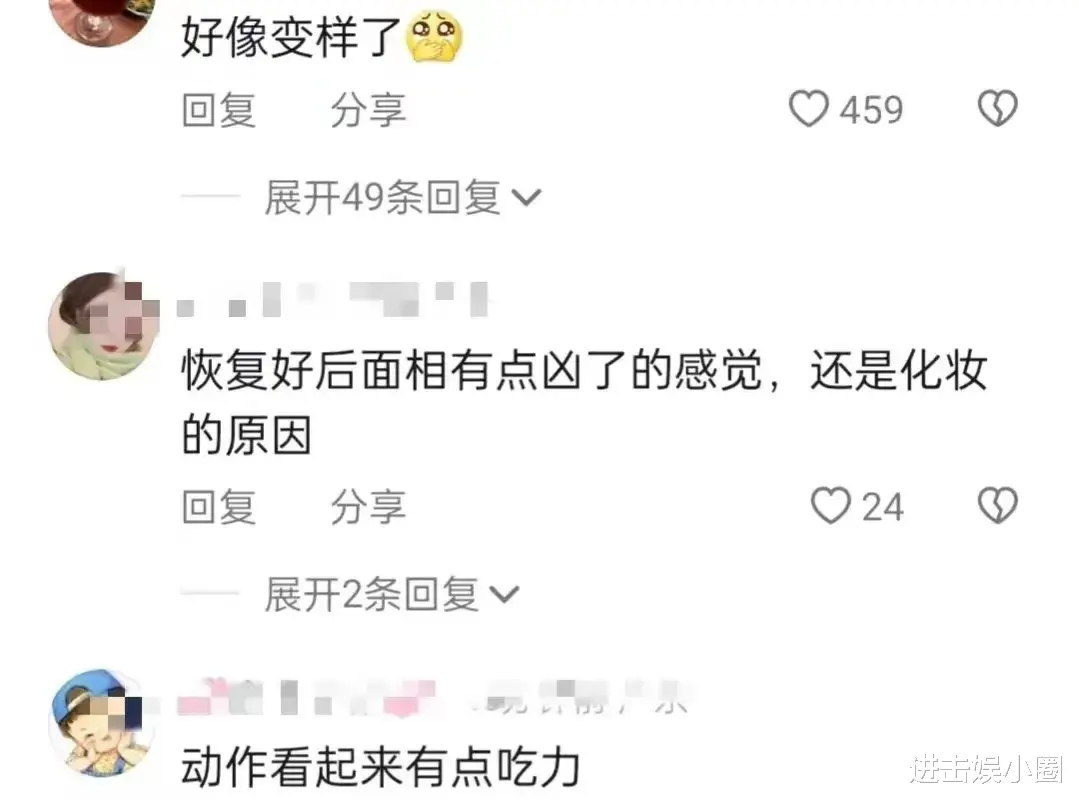The image size is (1079, 804).
Task: Select comment text 动作看起来有点吃力
Action: (381, 768)
